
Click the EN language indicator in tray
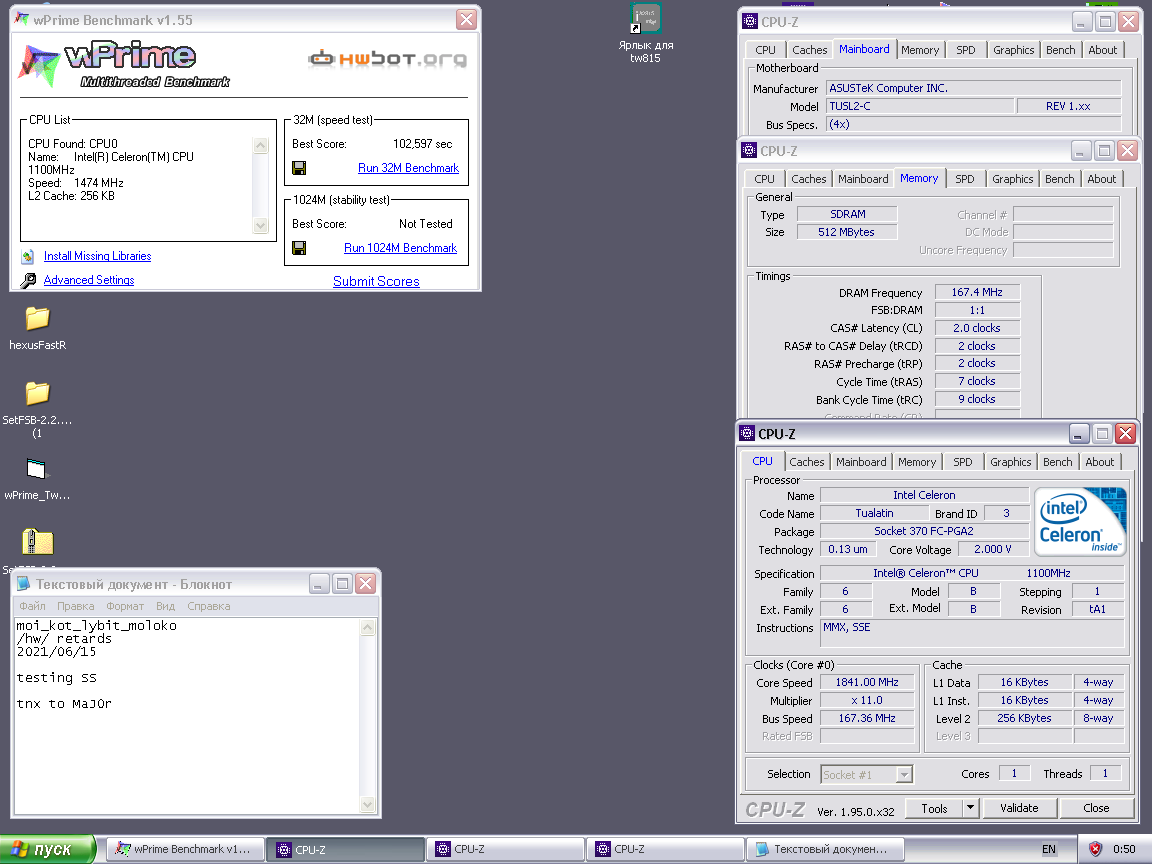click(x=1048, y=849)
